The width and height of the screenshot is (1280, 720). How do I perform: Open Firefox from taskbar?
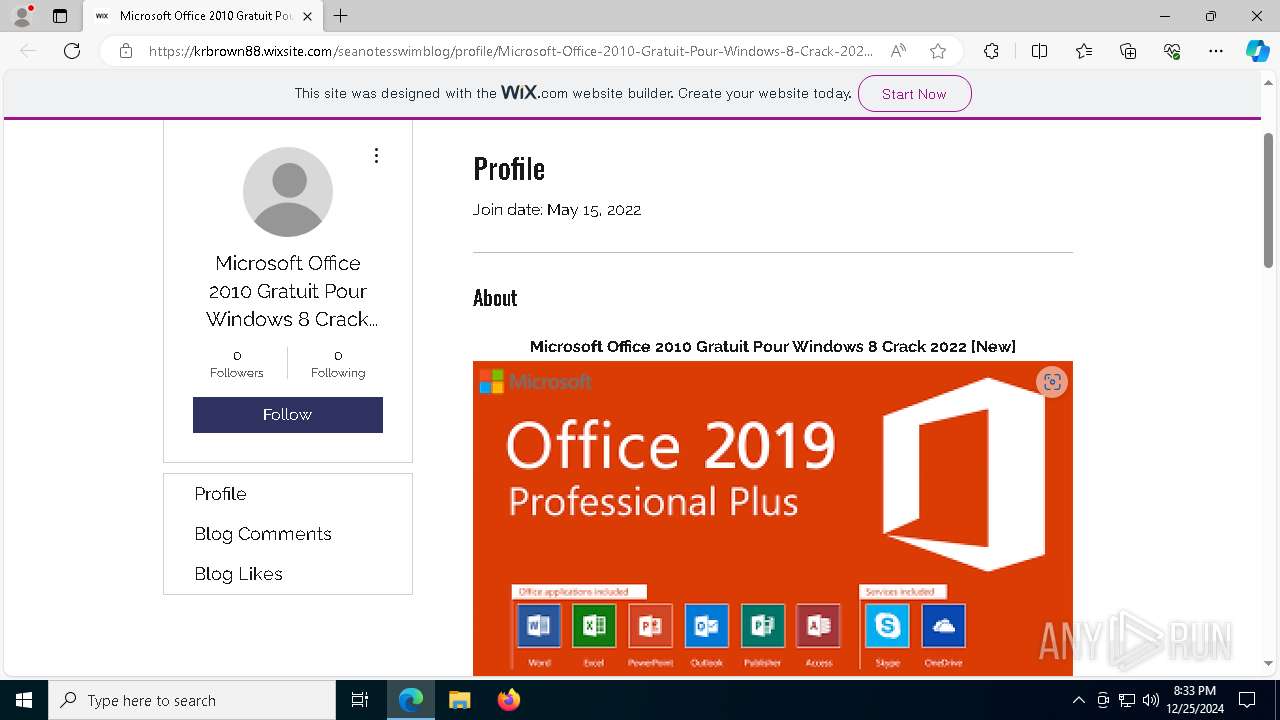click(509, 700)
